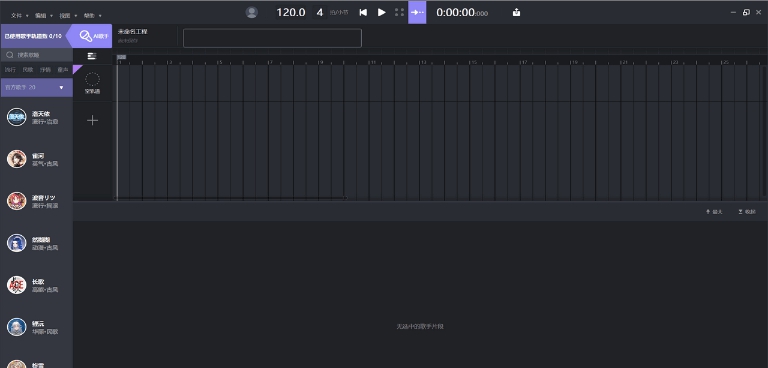Screen dimensions: 768x368
Task: Jump playhead back to start
Action: [x=363, y=13]
